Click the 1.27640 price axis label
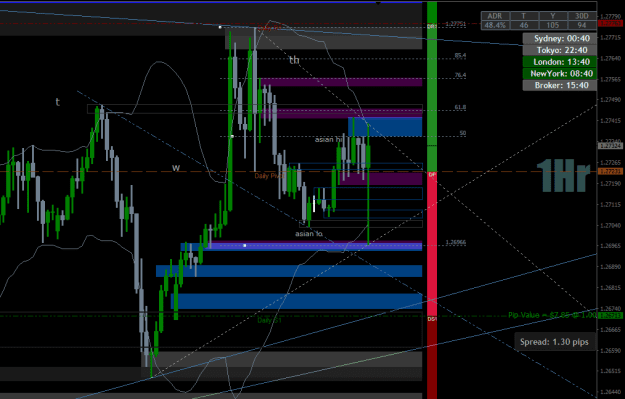 (611, 58)
